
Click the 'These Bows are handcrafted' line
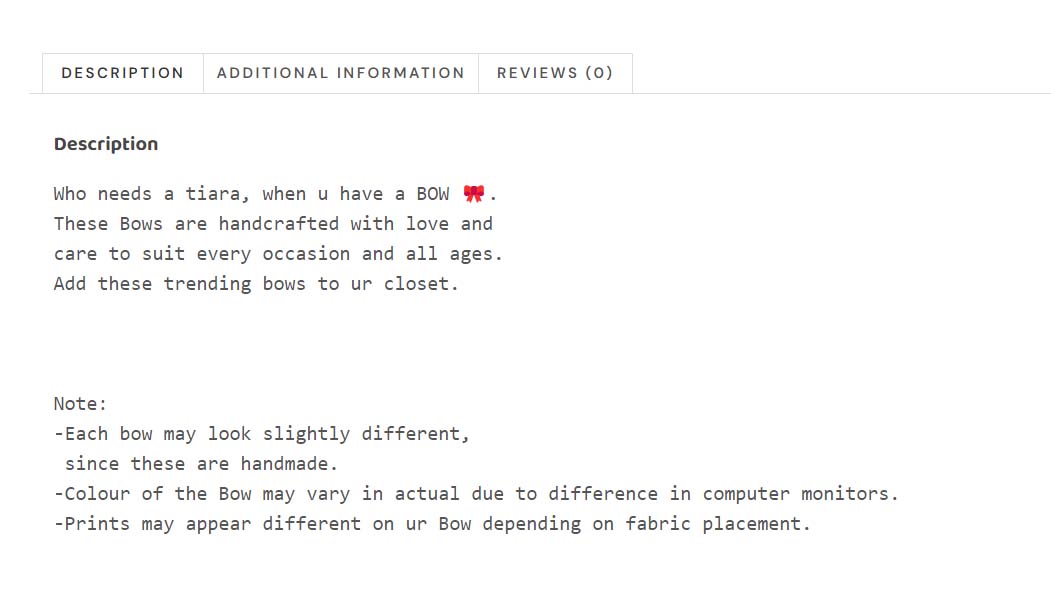[x=273, y=224]
